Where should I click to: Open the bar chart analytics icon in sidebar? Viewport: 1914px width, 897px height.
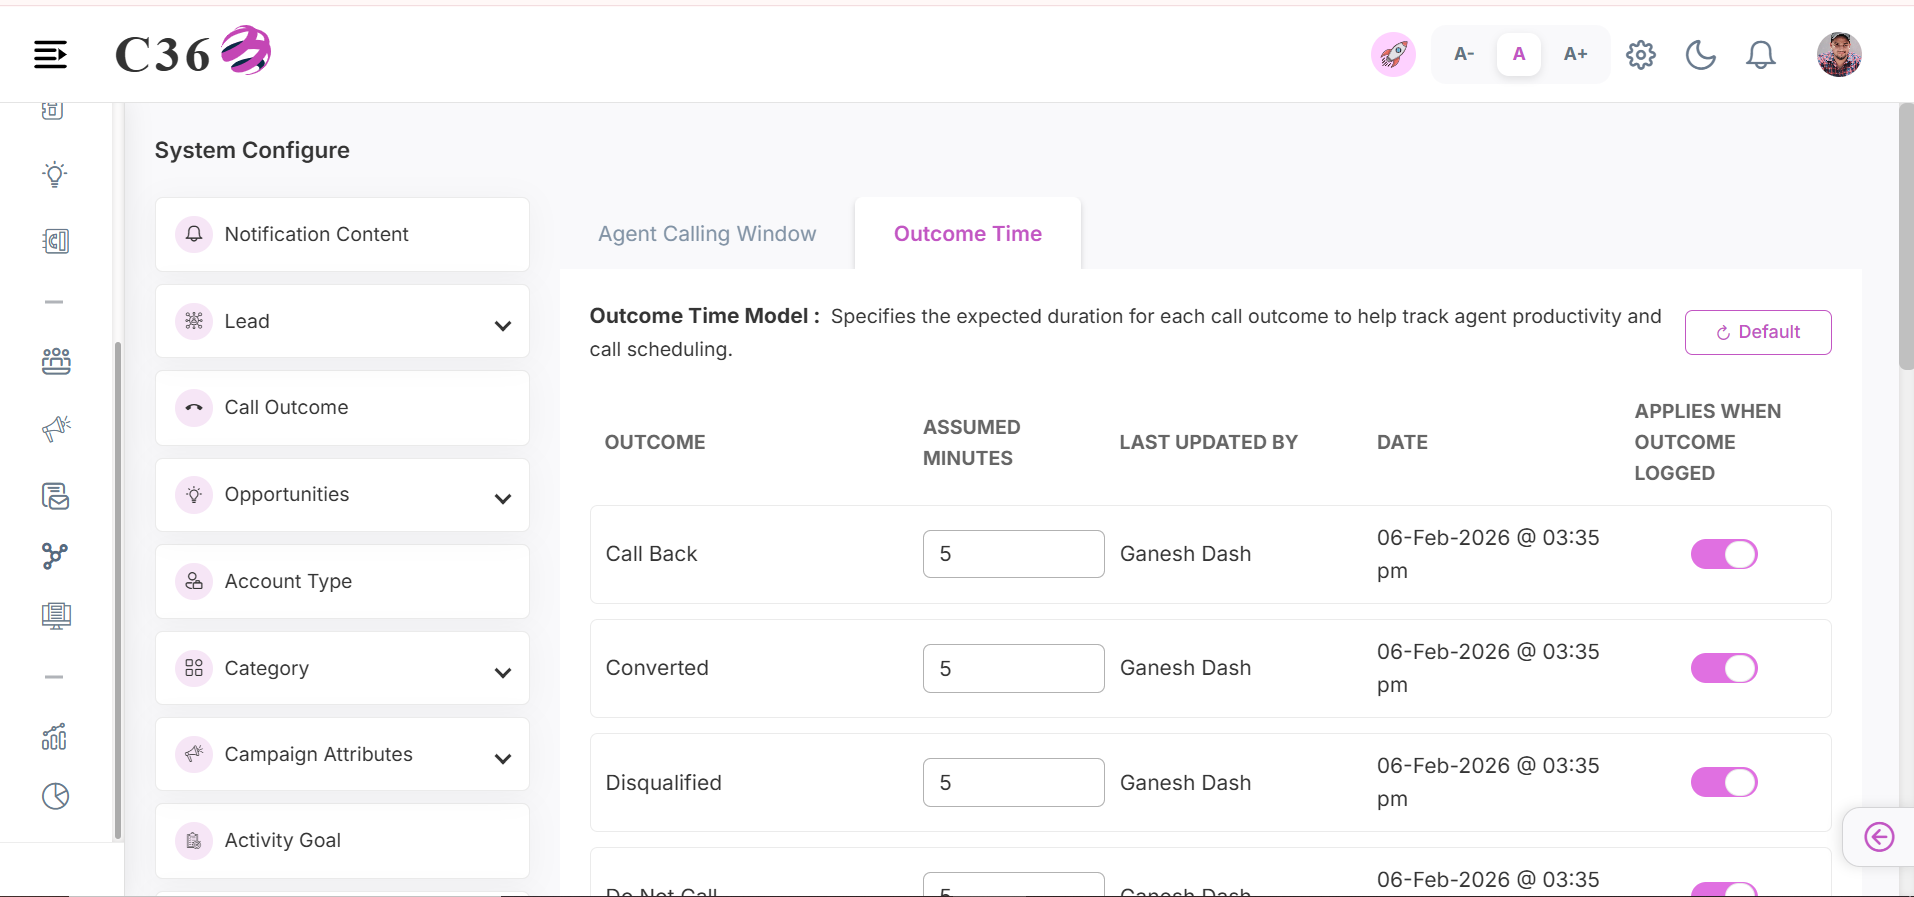coord(55,737)
